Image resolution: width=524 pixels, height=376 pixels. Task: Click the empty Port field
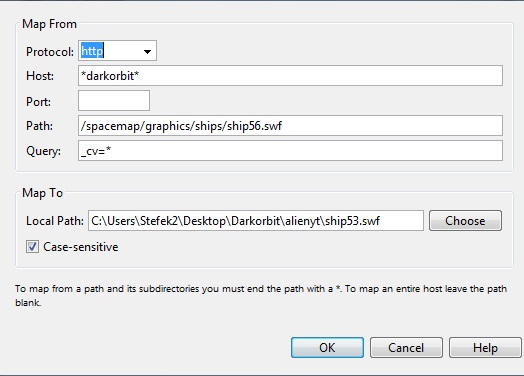pyautogui.click(x=114, y=101)
